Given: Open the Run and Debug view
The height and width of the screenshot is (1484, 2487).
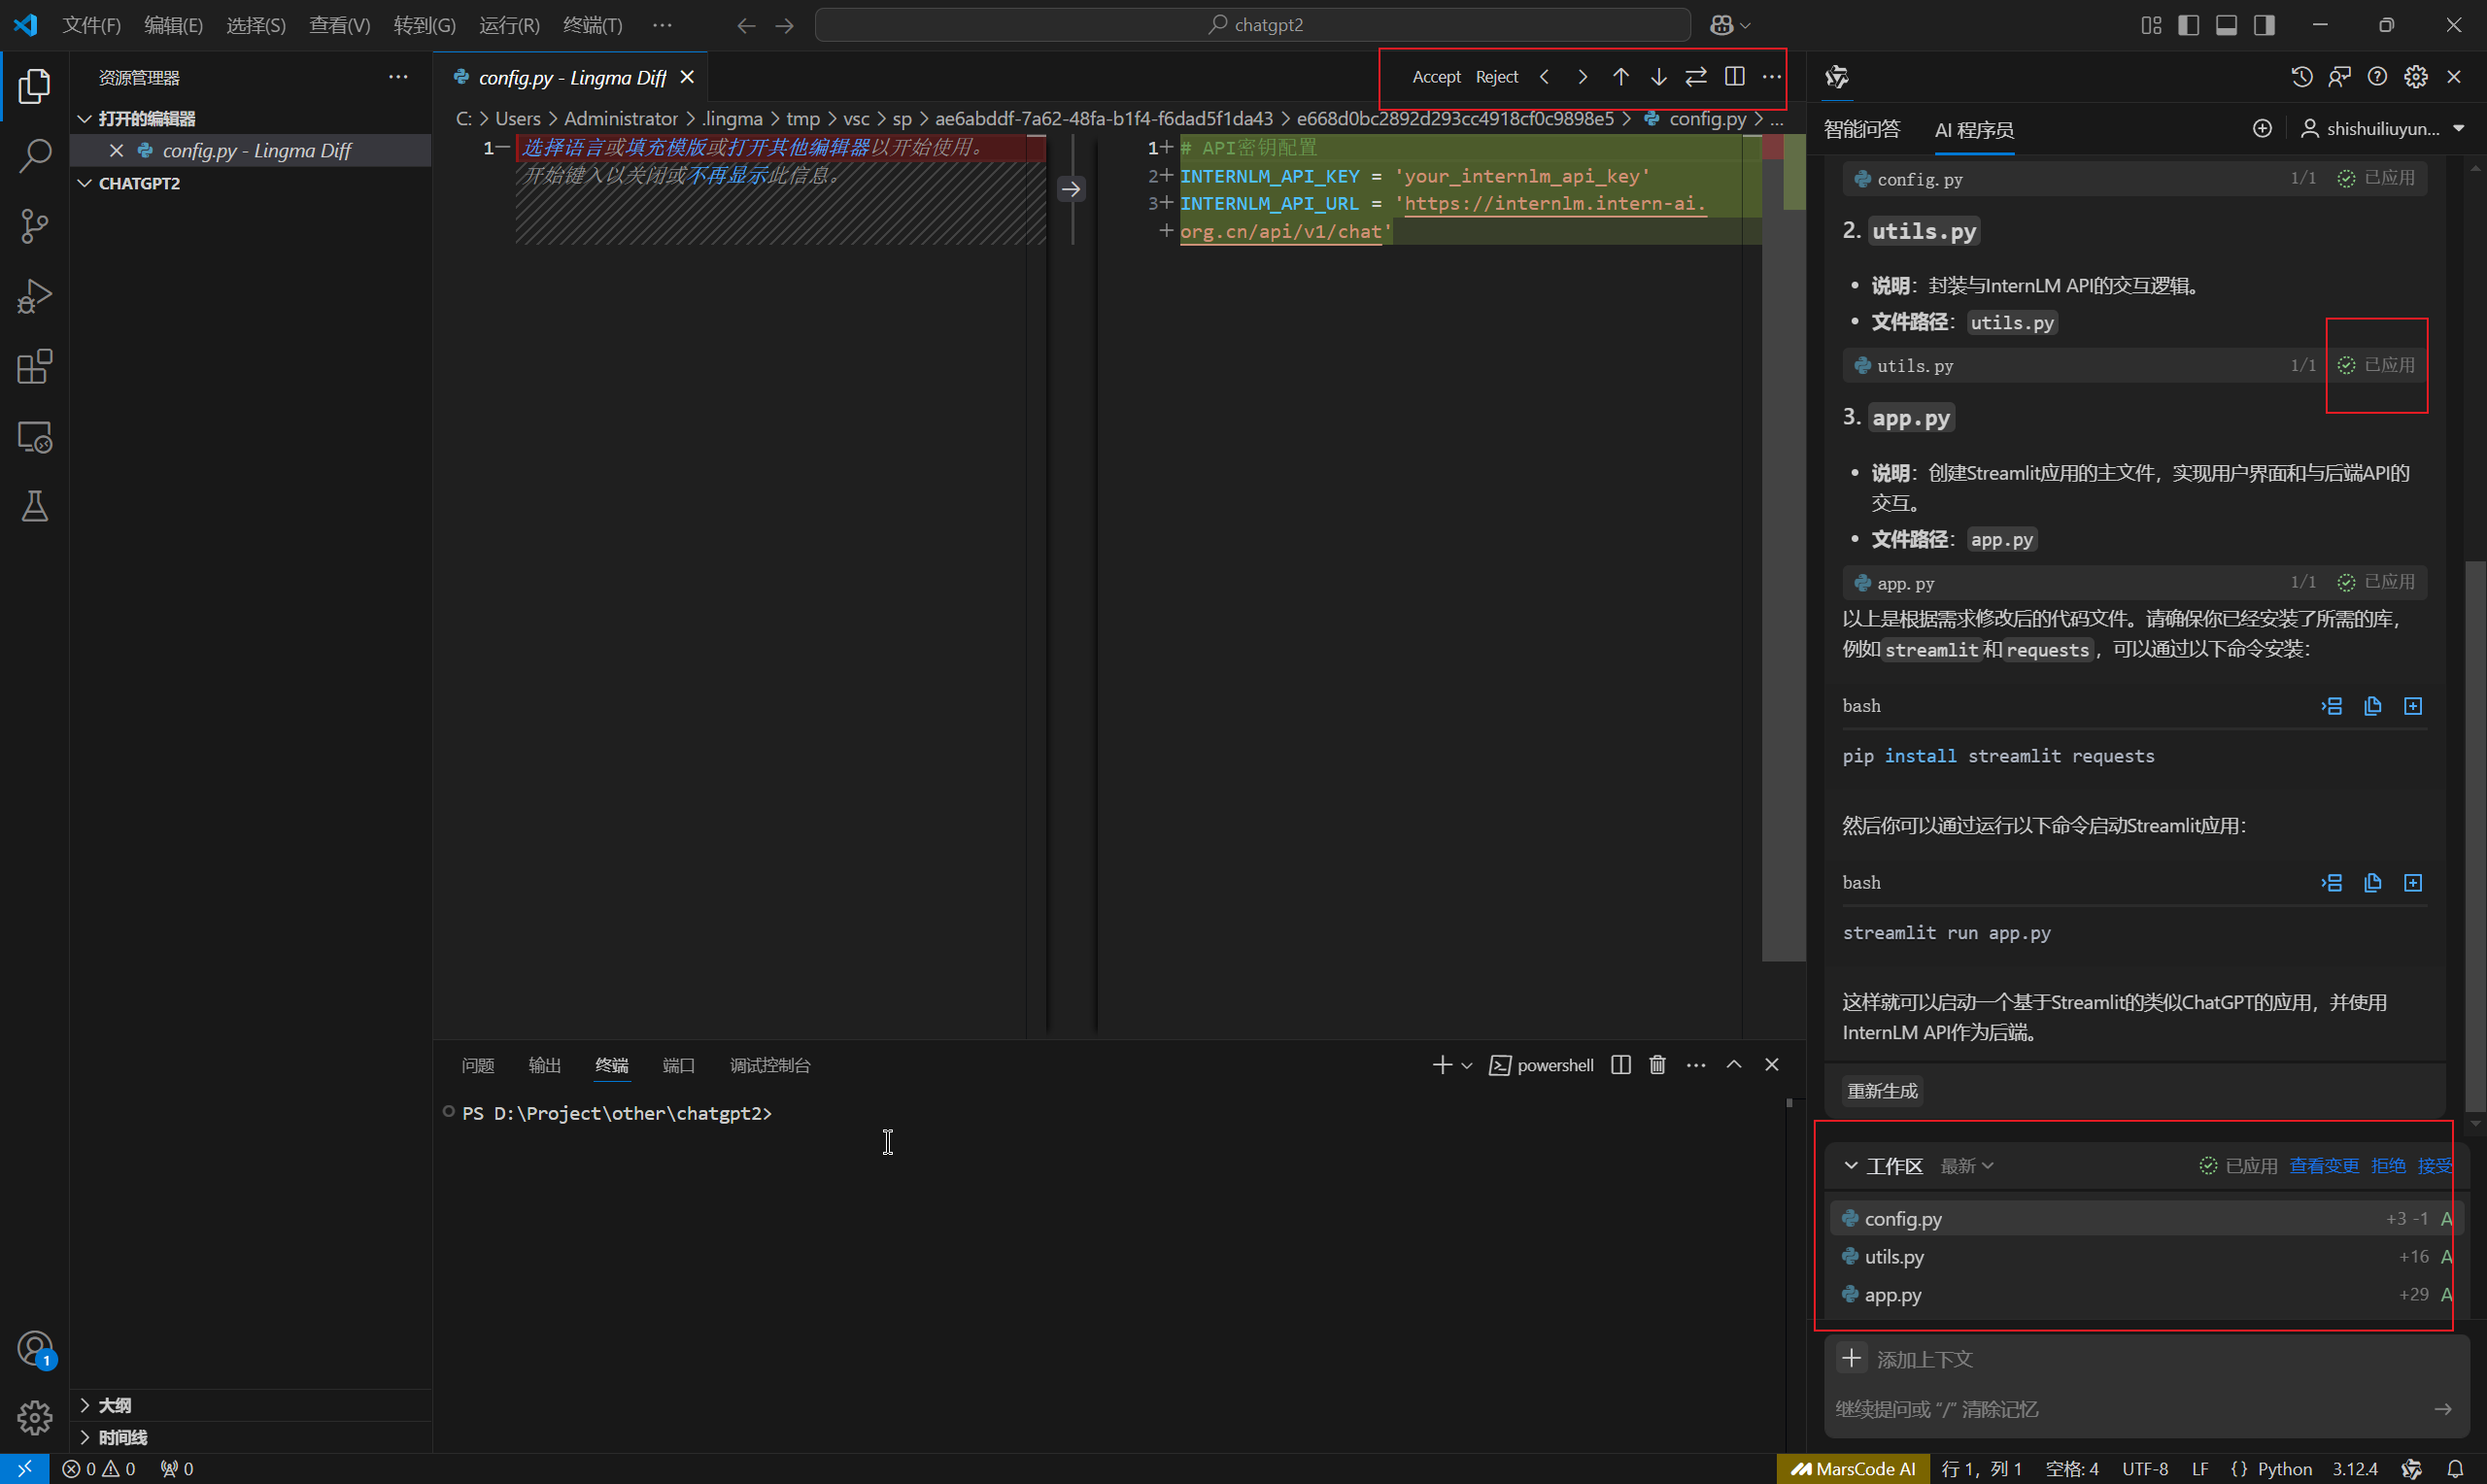Looking at the screenshot, I should [x=34, y=297].
